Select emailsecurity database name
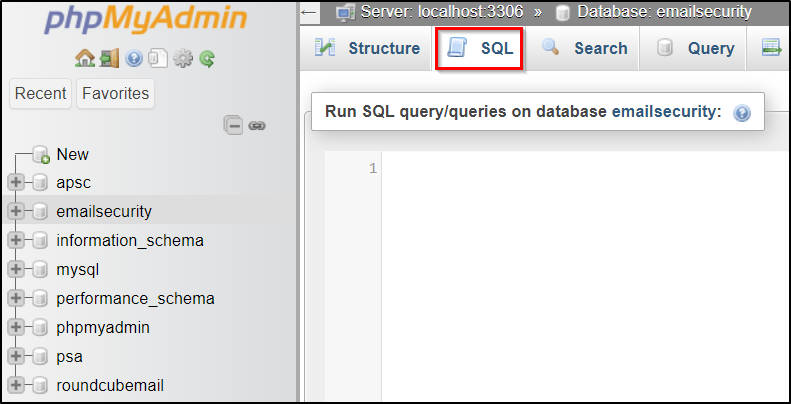Image resolution: width=791 pixels, height=404 pixels. tap(104, 211)
